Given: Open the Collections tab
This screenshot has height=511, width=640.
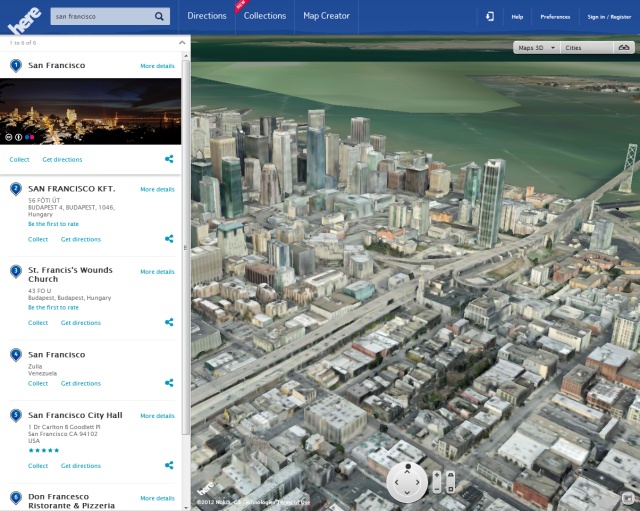Looking at the screenshot, I should tap(265, 16).
